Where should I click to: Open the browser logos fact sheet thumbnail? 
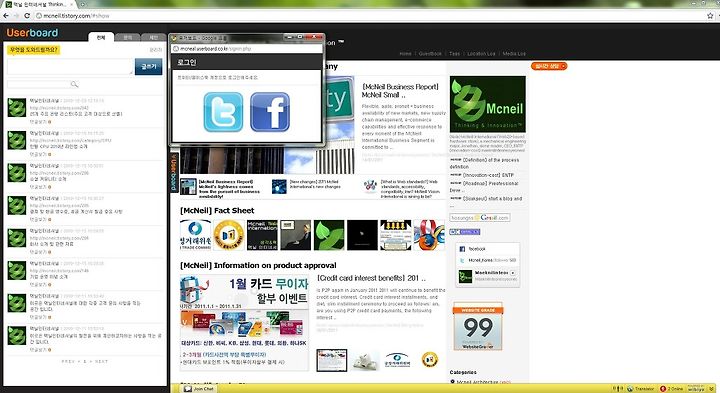(x=429, y=235)
